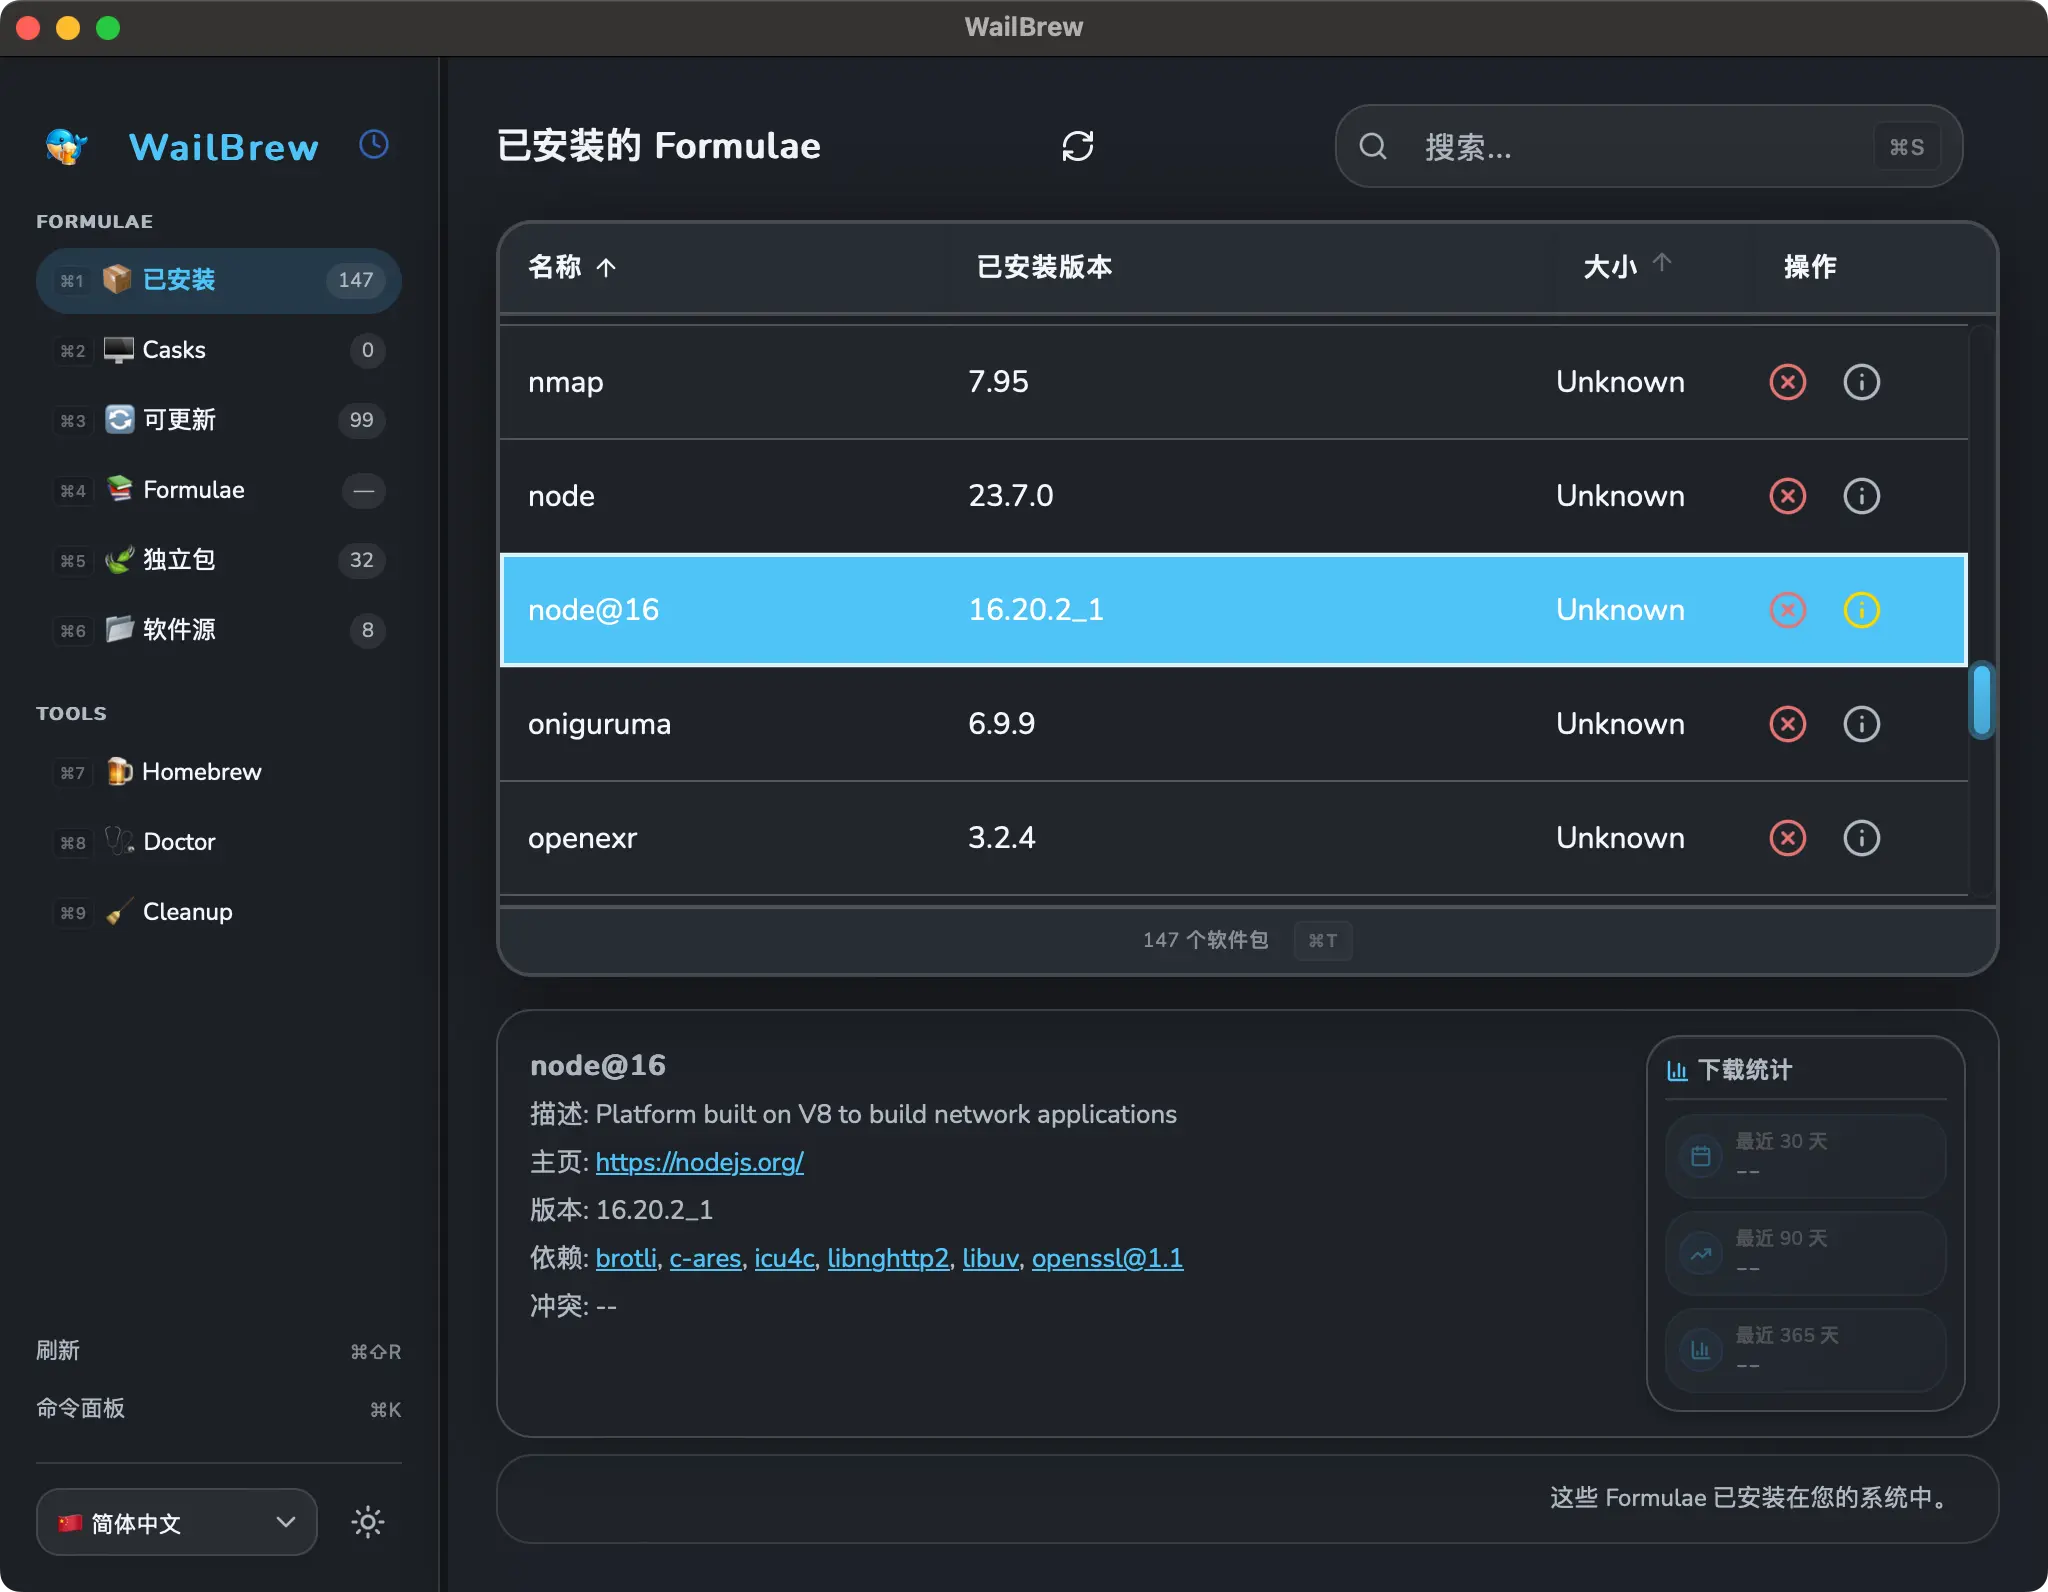
Task: Select the oniguruma row name
Action: (x=599, y=724)
